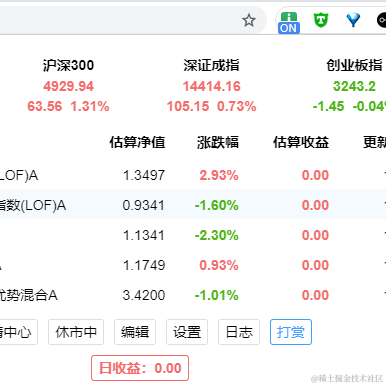
Task: Open the green shield extension icon
Action: [321, 20]
